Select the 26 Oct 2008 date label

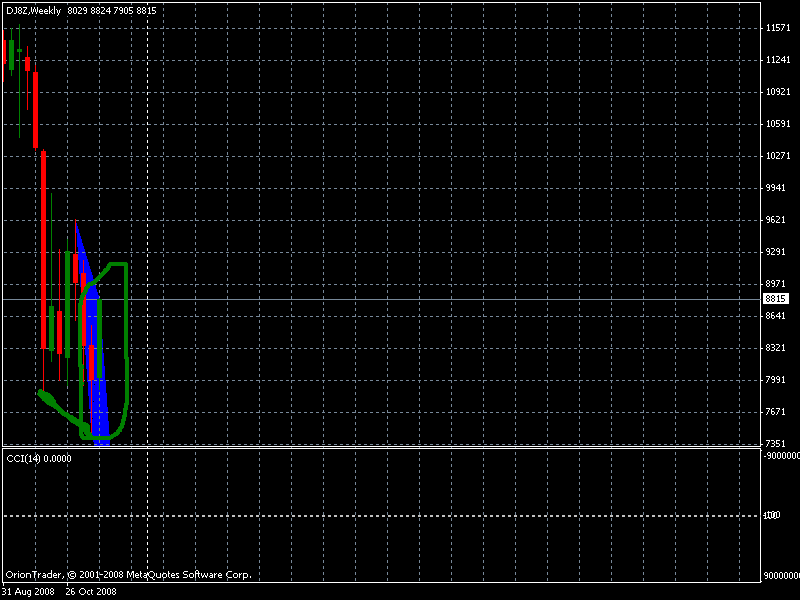(x=91, y=592)
